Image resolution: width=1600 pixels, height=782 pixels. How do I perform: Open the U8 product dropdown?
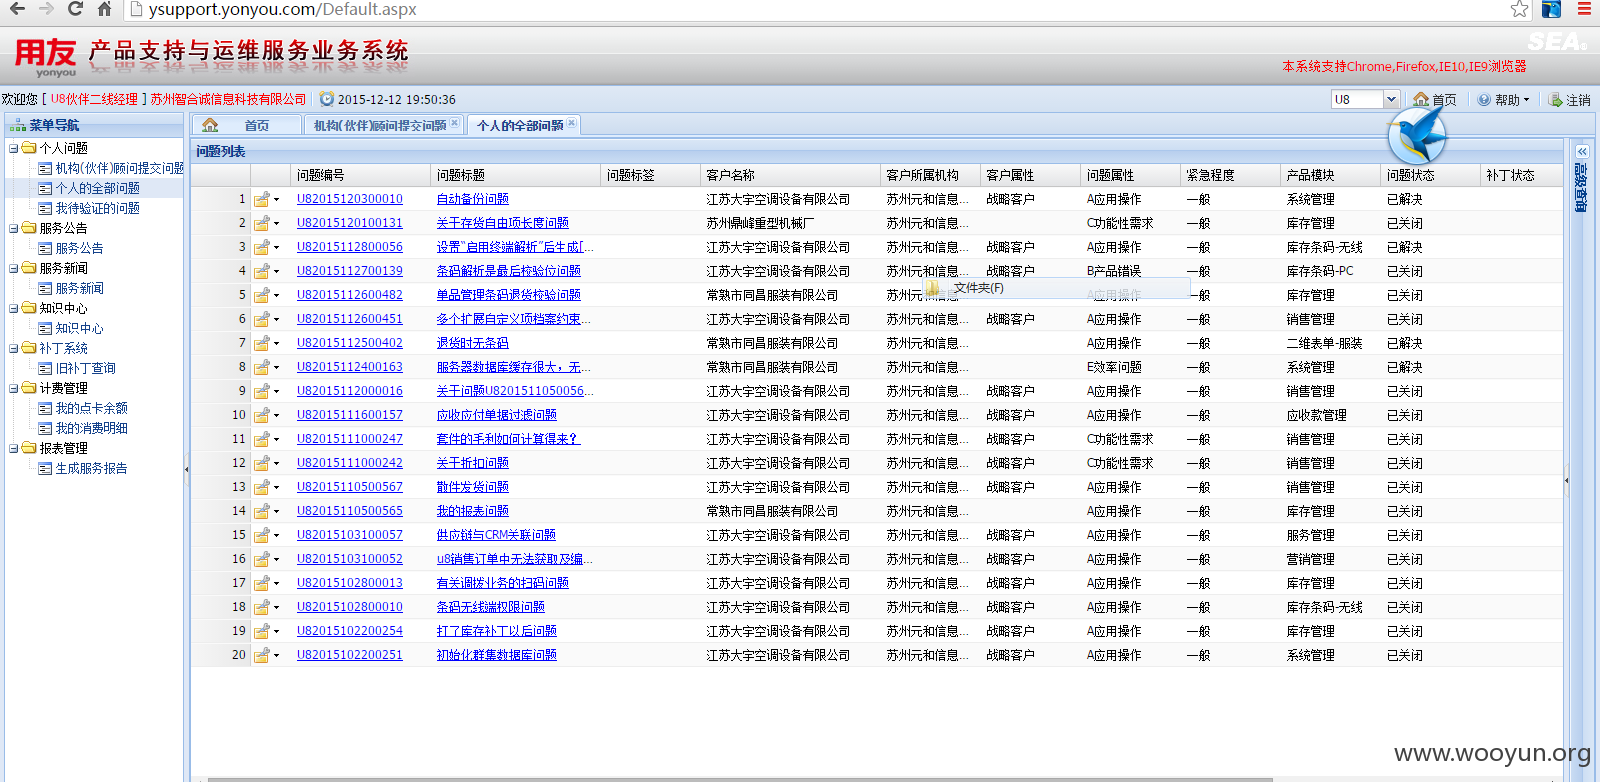(x=1390, y=99)
